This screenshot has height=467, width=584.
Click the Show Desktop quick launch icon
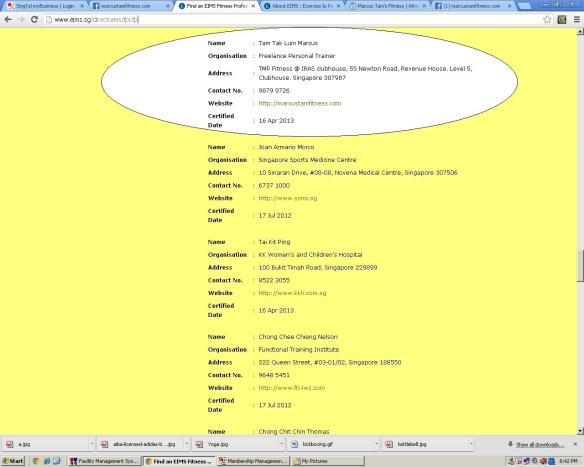[x=56, y=461]
